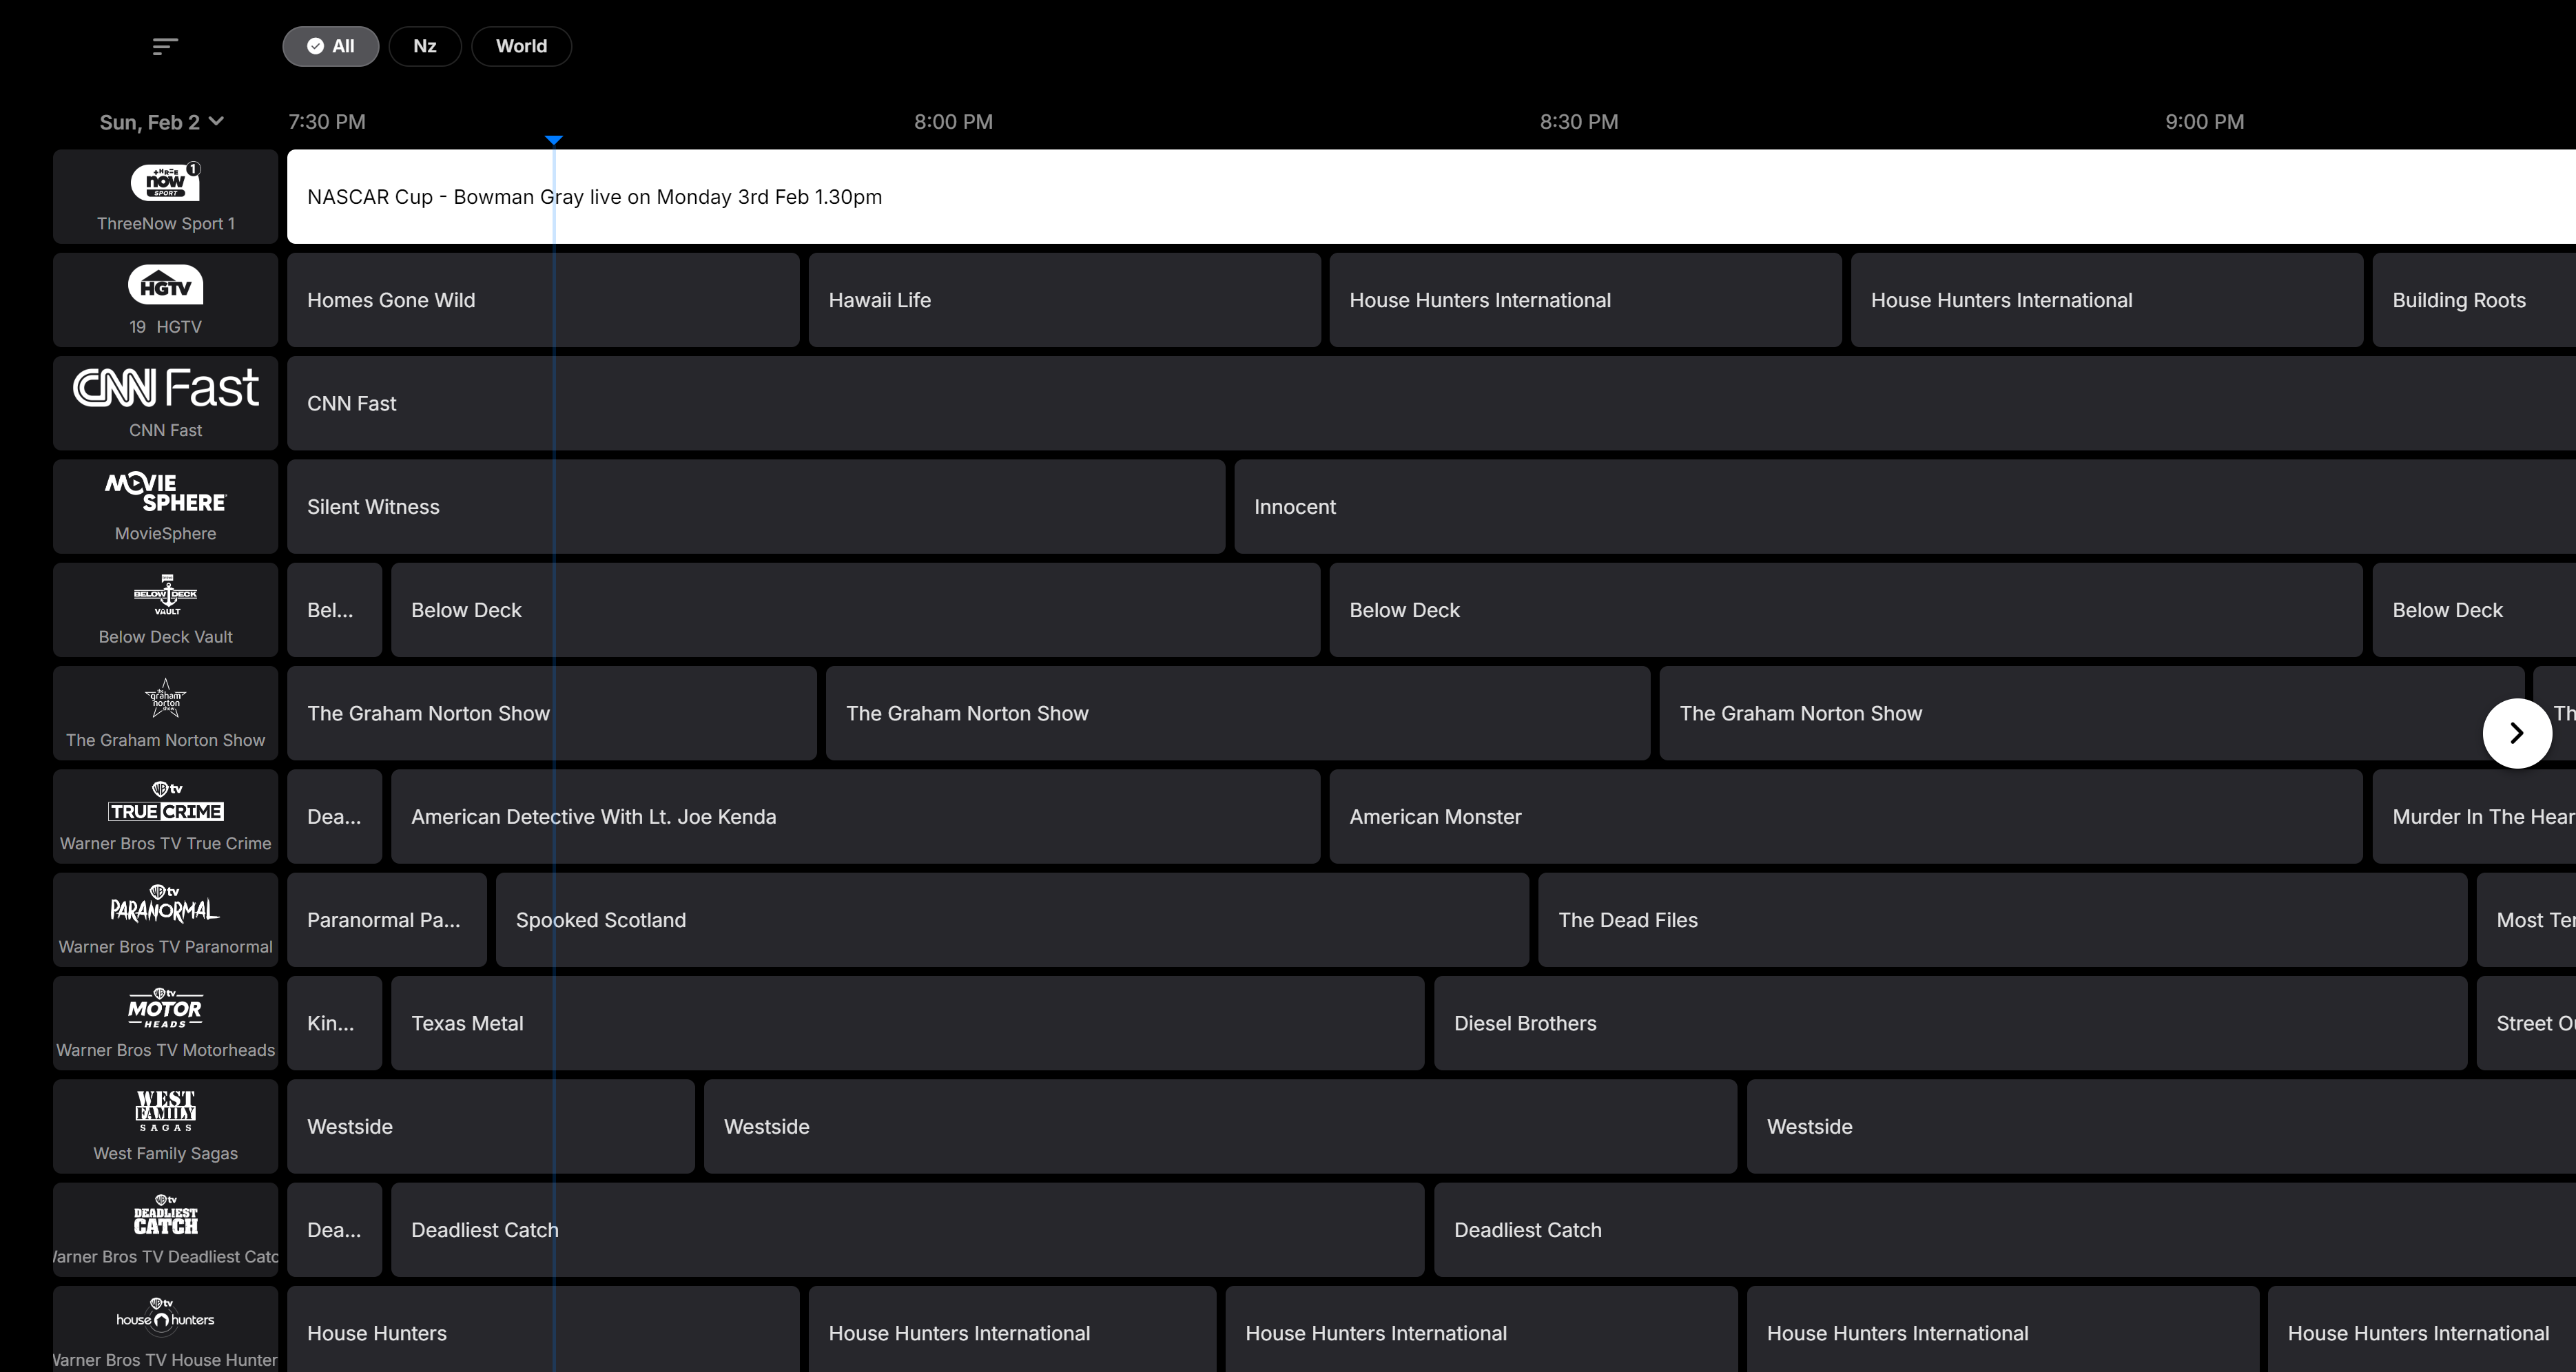This screenshot has height=1372, width=2576.
Task: Select the Diesel Brothers programme tile
Action: click(x=1951, y=1023)
